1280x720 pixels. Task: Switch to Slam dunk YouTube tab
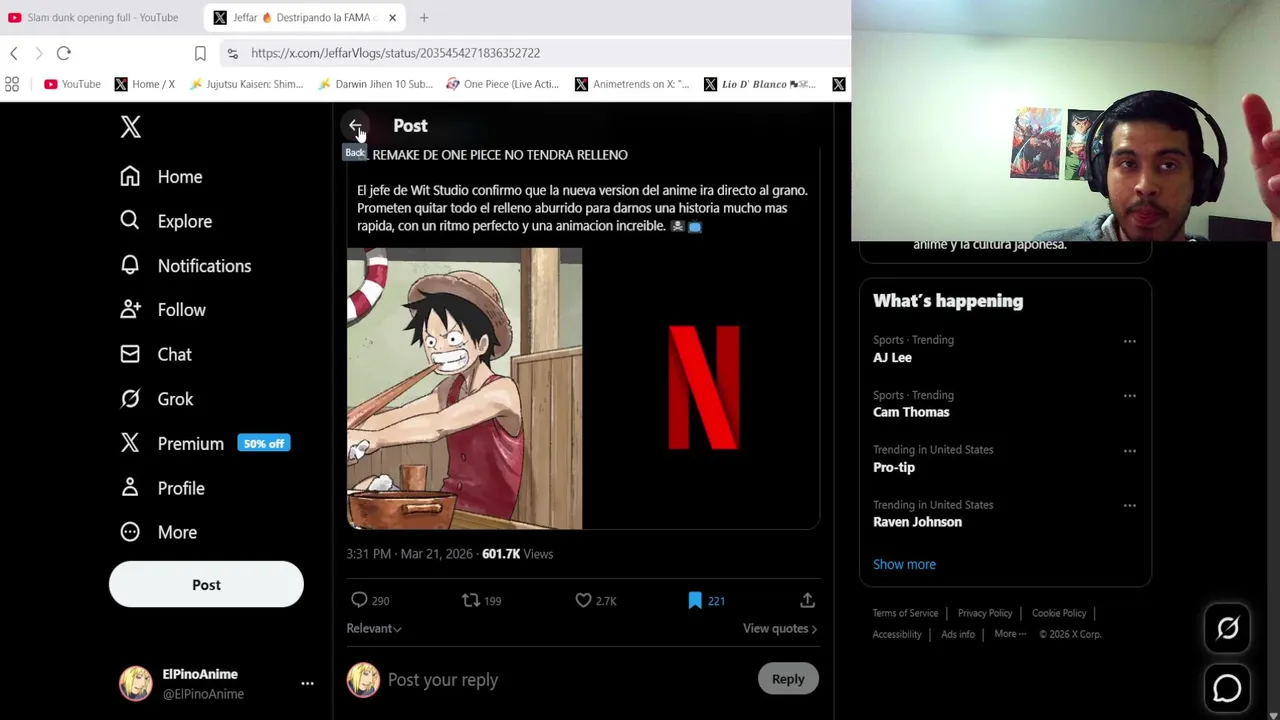pyautogui.click(x=92, y=17)
